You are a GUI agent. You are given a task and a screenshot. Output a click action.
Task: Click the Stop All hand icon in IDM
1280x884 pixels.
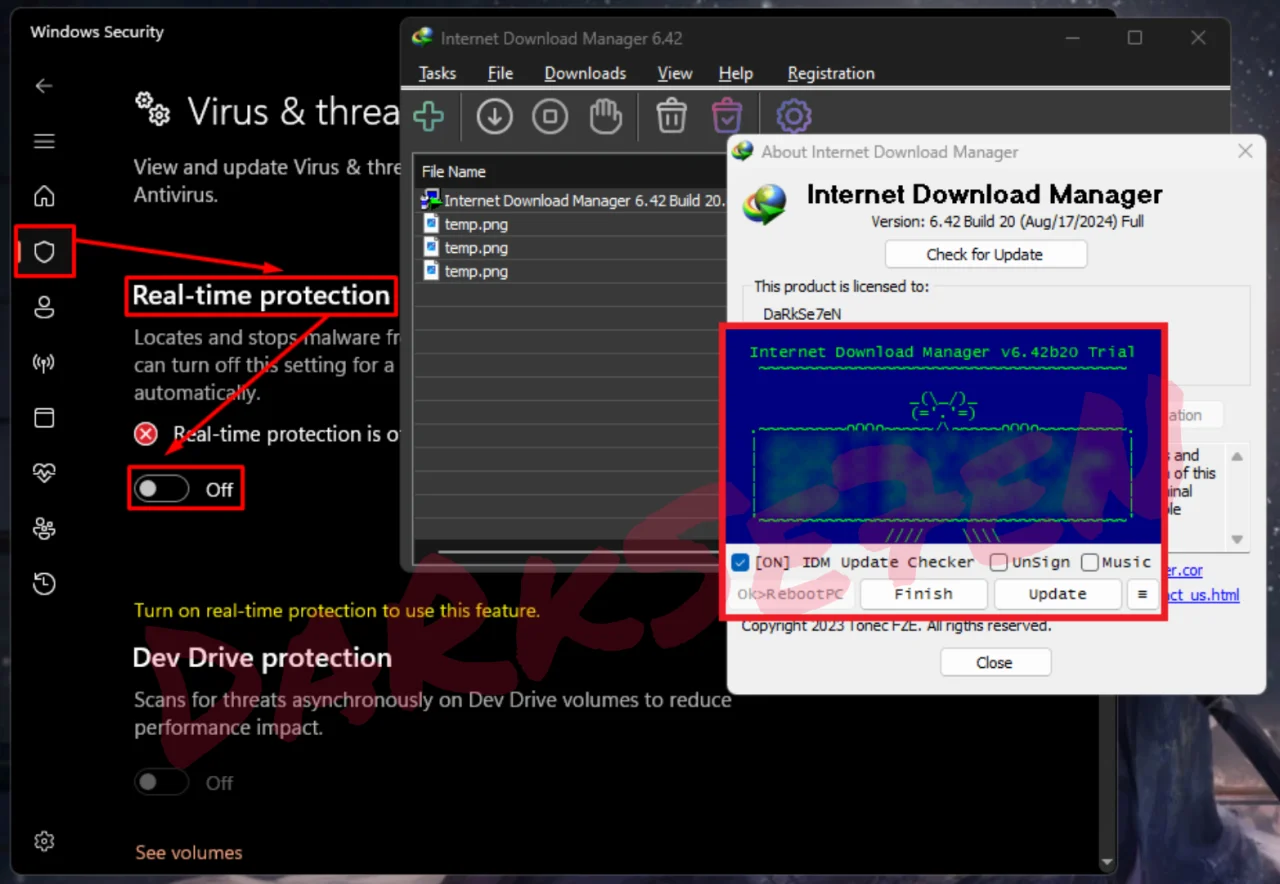[x=605, y=117]
